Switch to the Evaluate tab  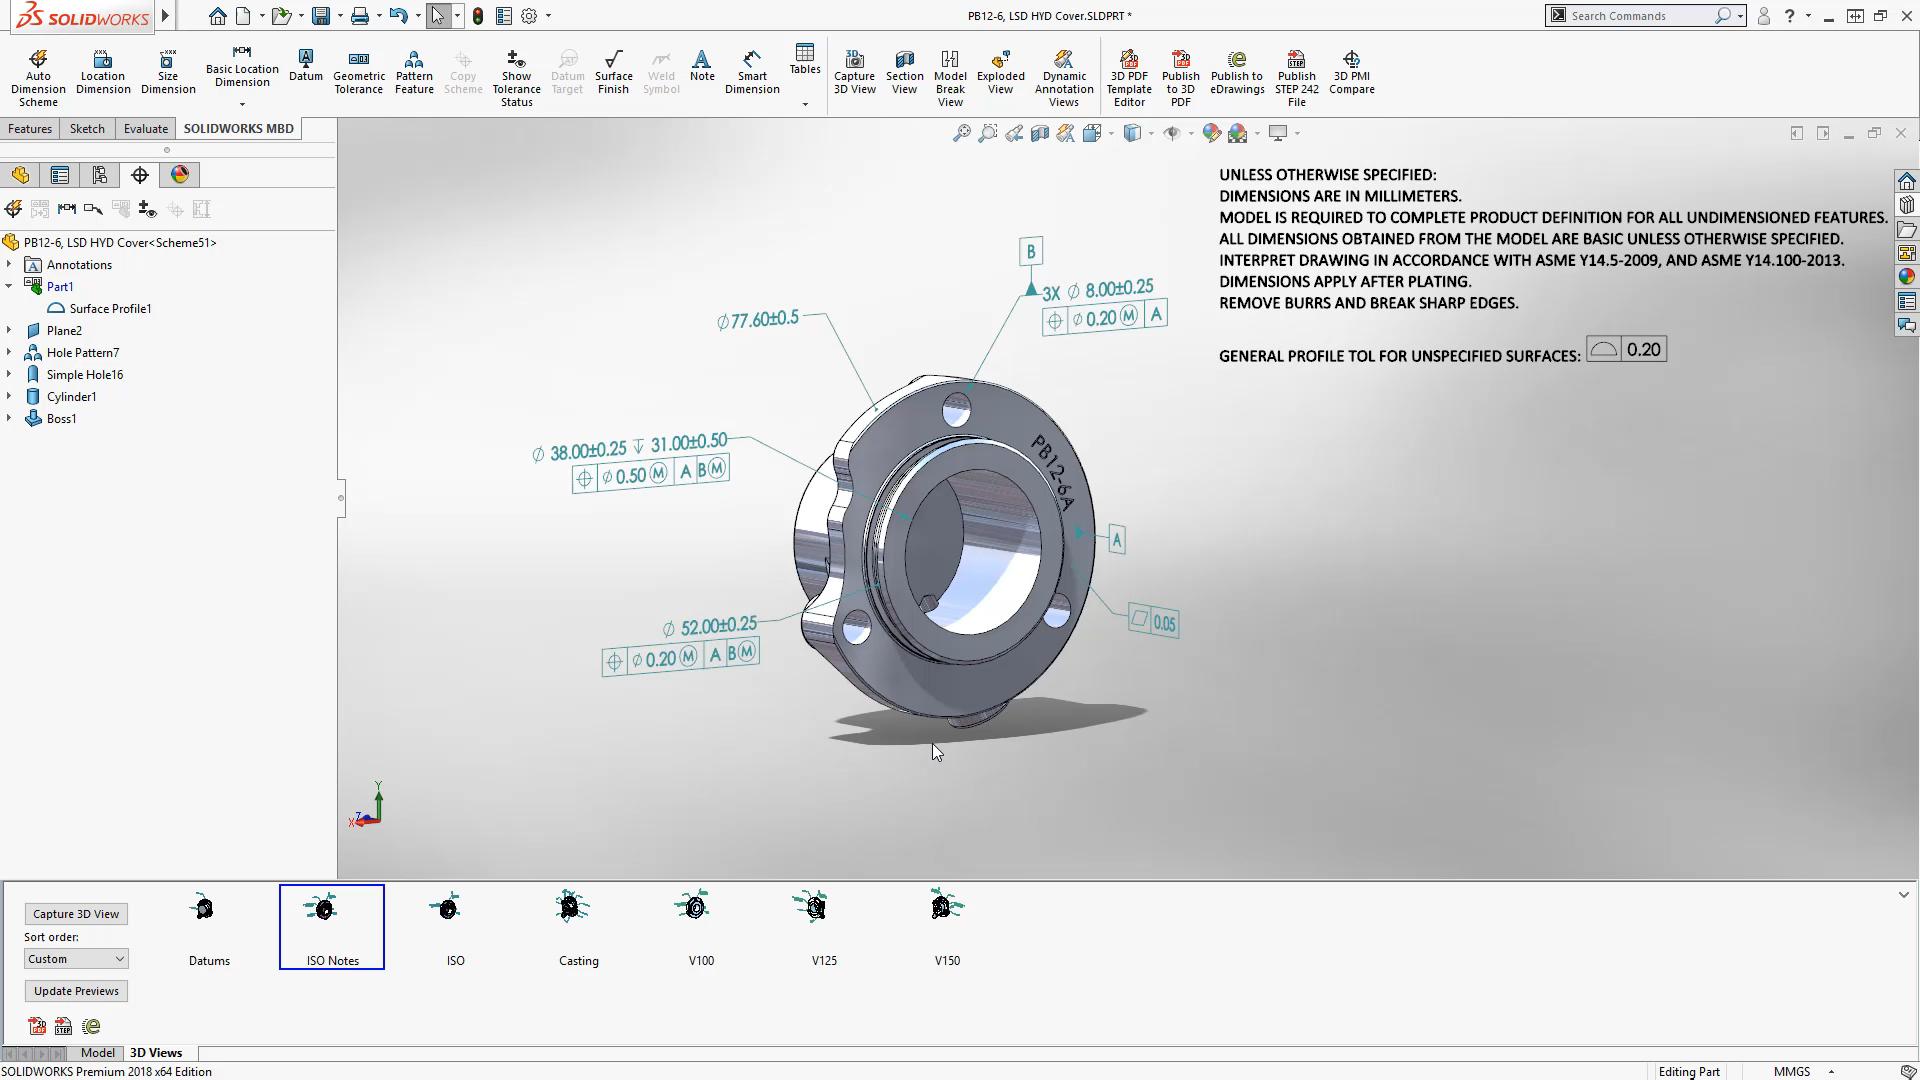click(145, 129)
